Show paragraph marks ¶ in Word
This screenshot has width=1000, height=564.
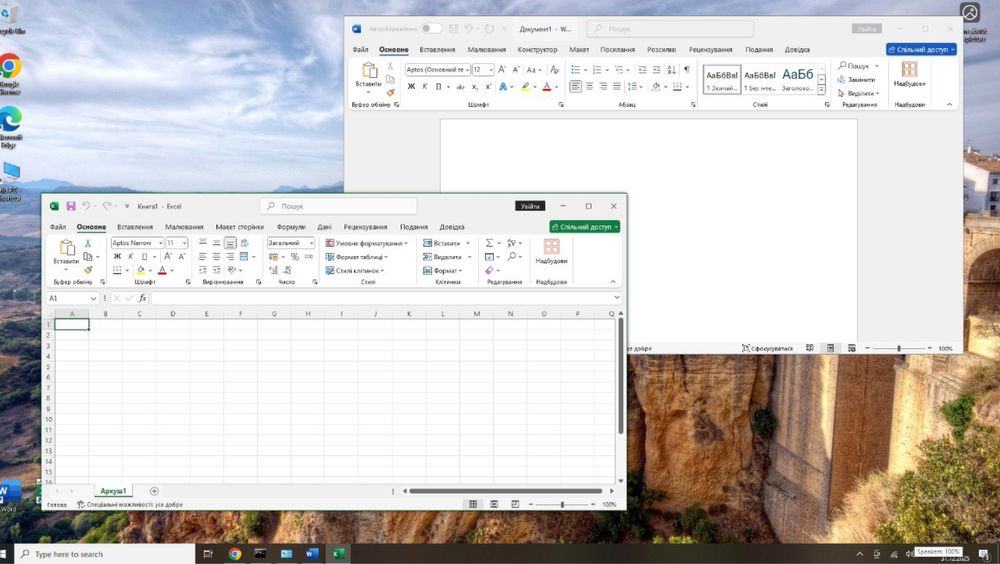pyautogui.click(x=687, y=70)
